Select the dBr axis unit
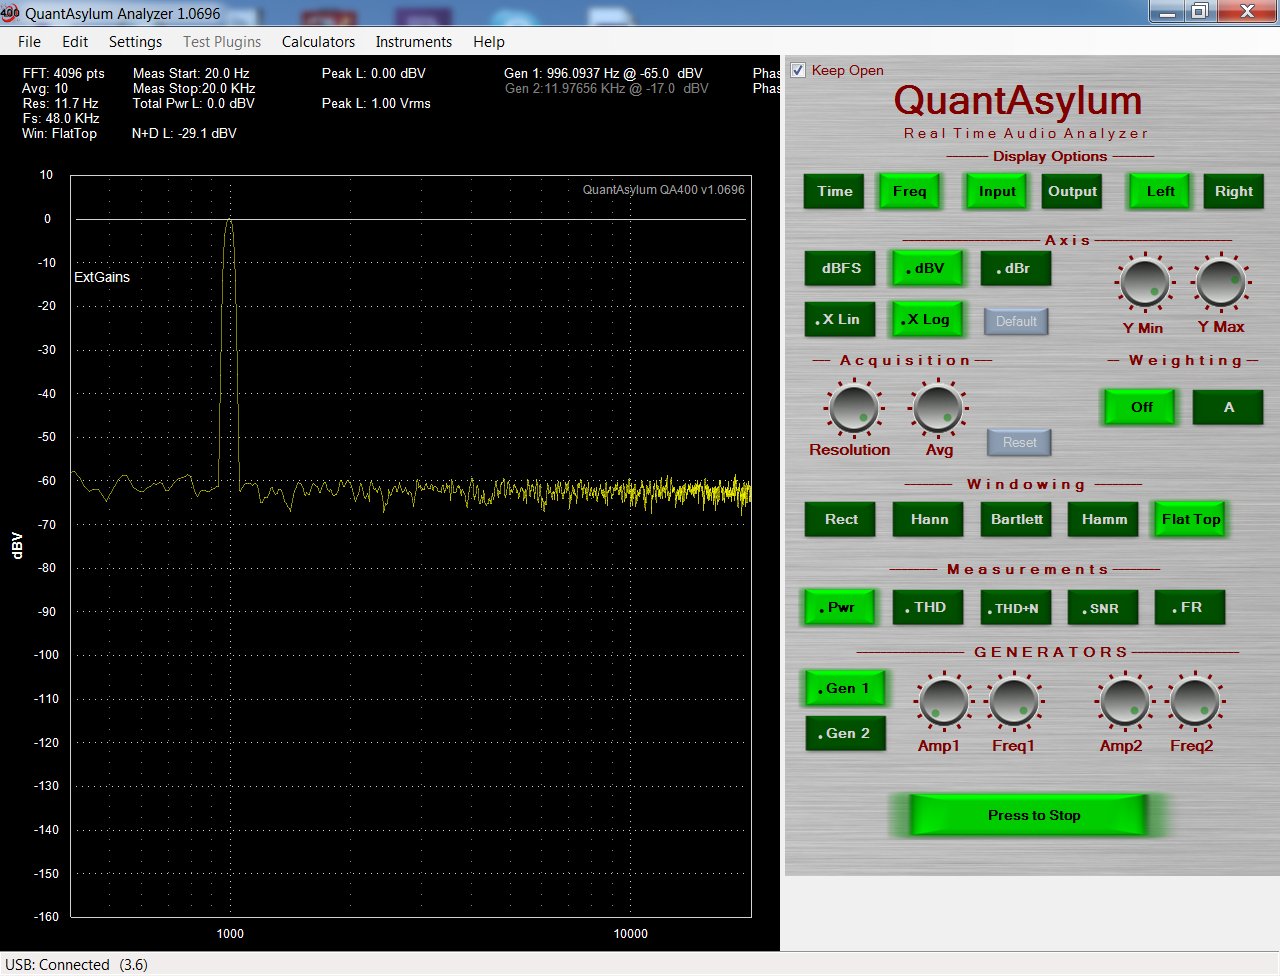The width and height of the screenshot is (1280, 976). click(x=1015, y=269)
